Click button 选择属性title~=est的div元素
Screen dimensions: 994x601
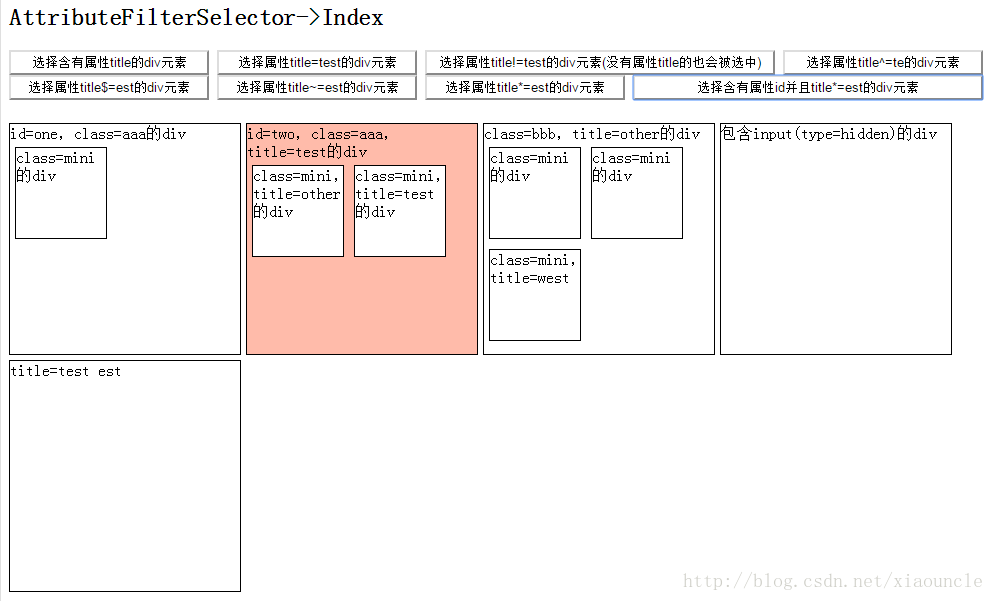[x=317, y=87]
